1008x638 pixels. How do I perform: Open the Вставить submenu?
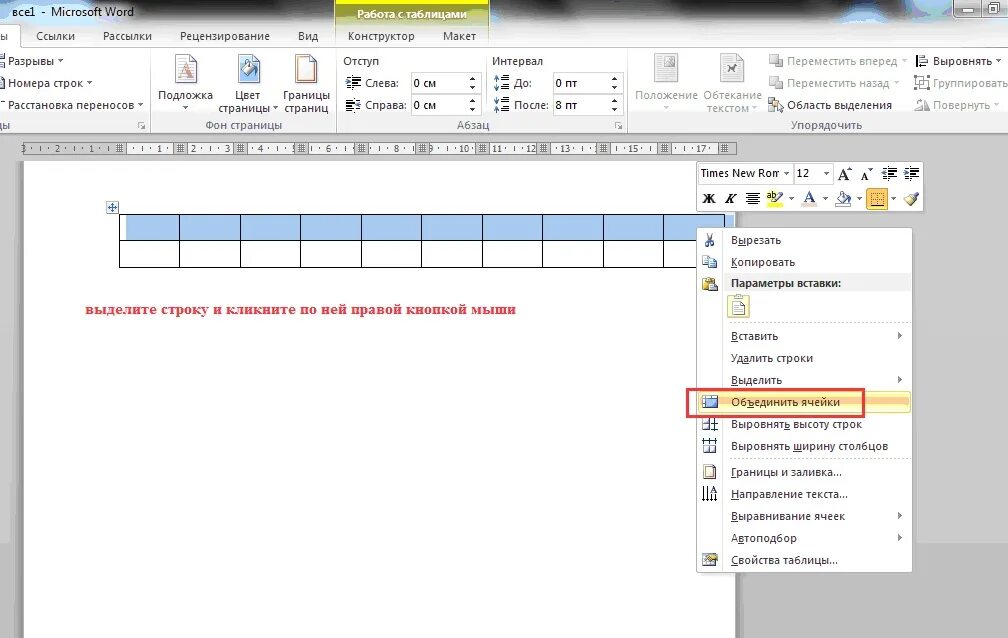tap(805, 336)
